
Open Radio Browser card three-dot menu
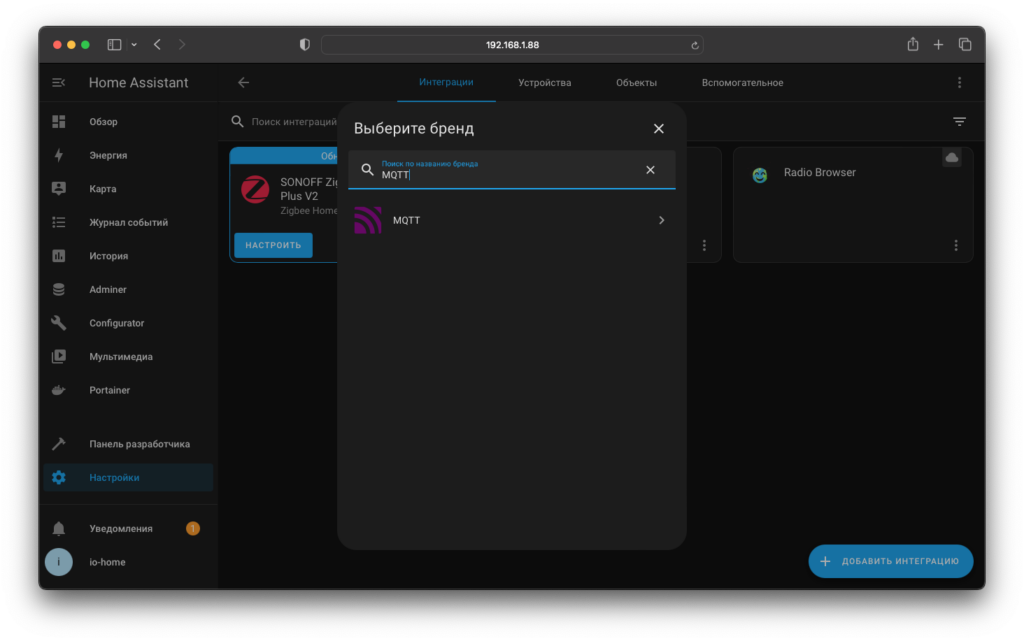point(956,245)
